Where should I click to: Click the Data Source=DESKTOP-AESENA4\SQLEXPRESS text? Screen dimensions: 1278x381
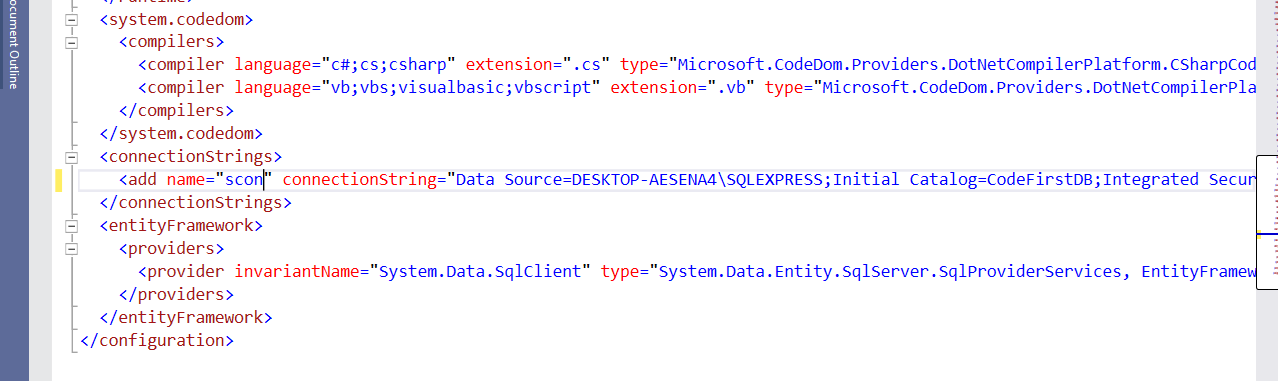[642, 180]
